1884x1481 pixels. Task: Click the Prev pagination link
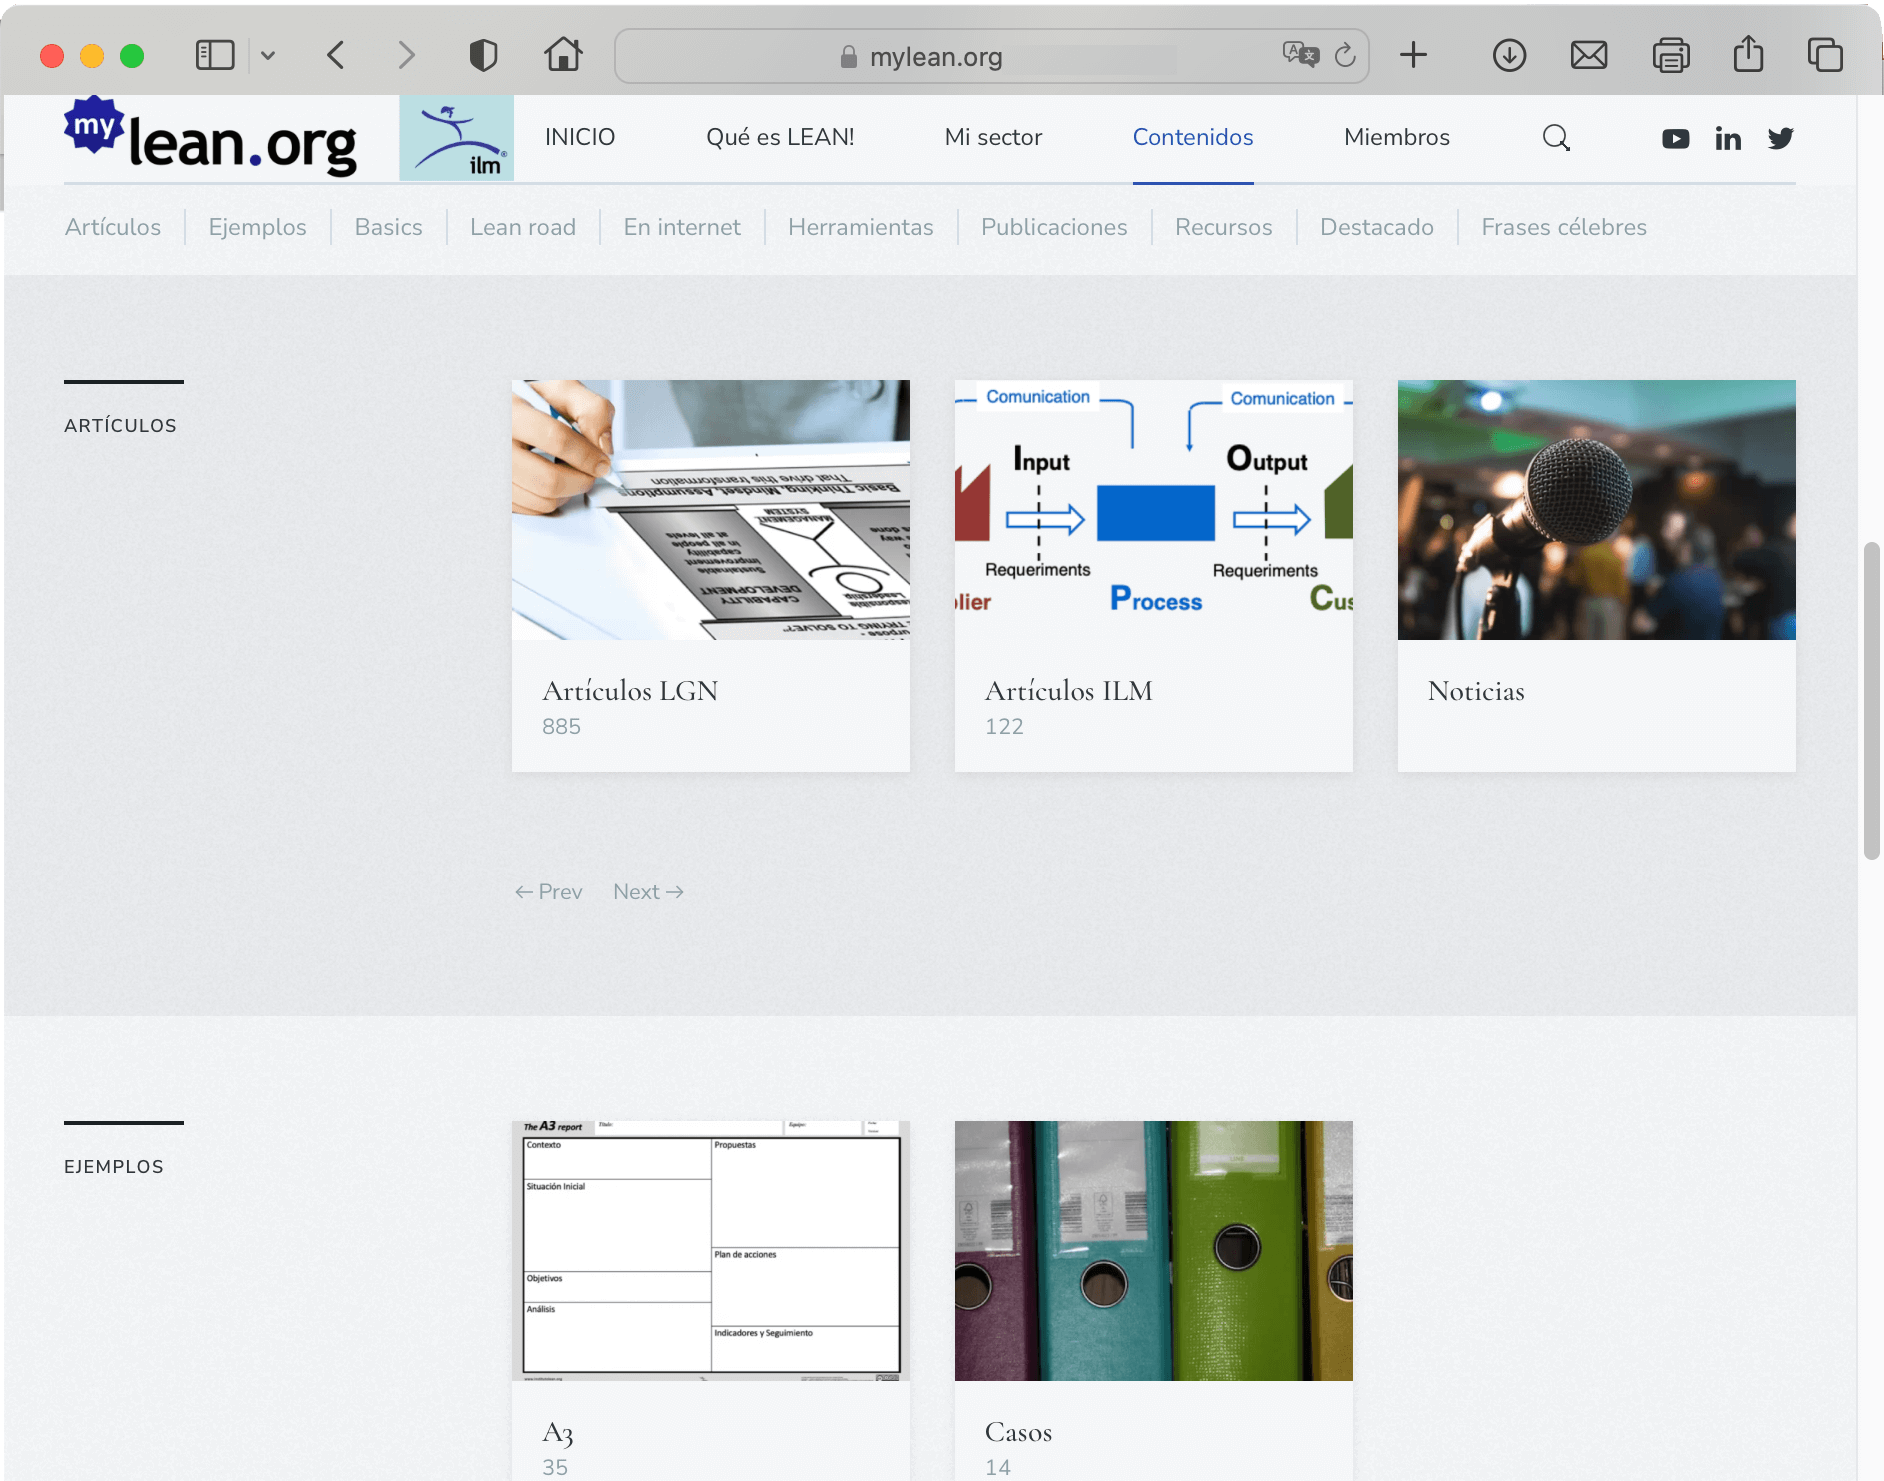pos(548,891)
